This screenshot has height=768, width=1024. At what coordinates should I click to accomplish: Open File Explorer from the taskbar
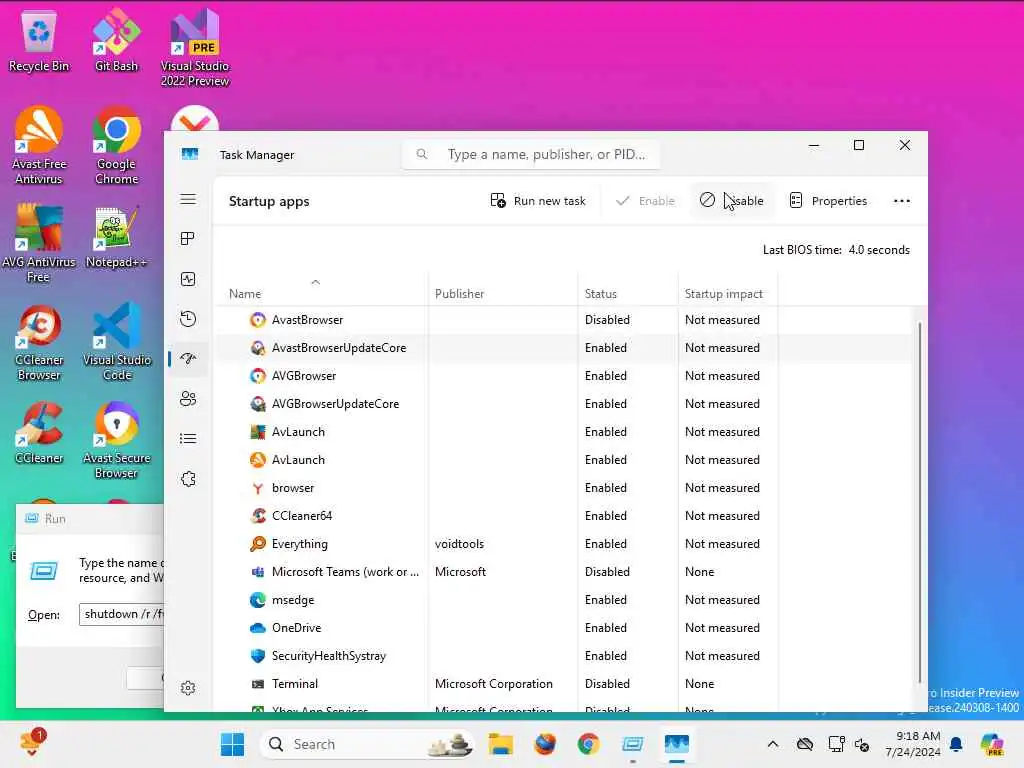501,744
